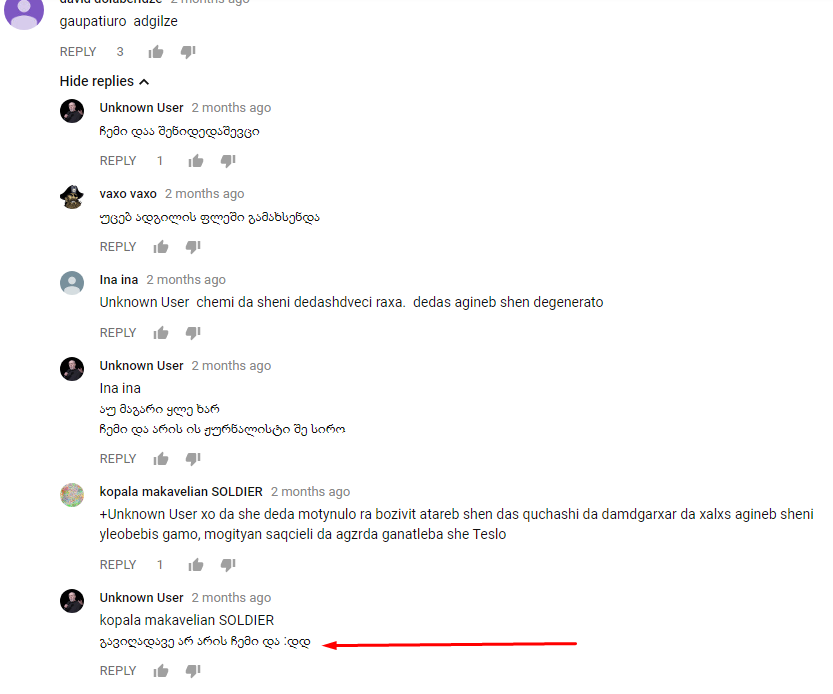This screenshot has width=833, height=694.
Task: Dislike the gaupatiuro adgilze comment
Action: 188,52
